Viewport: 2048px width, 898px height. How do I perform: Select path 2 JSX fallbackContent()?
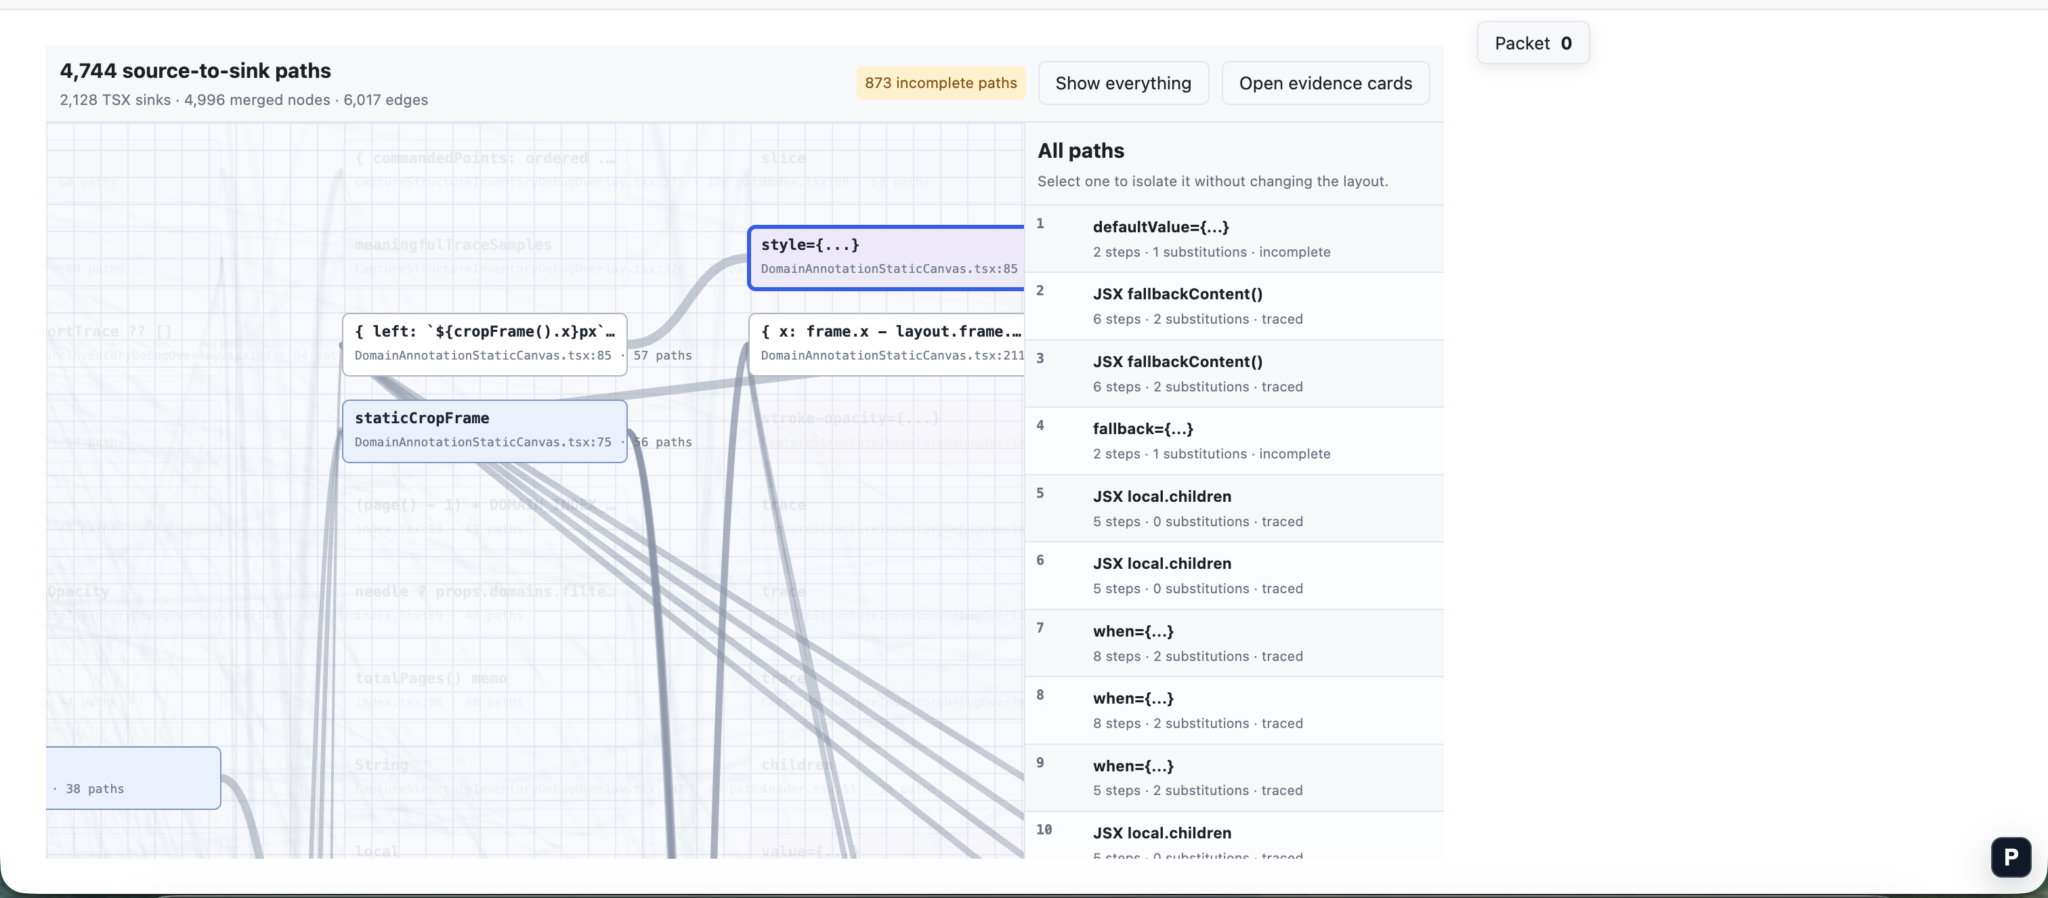1234,306
